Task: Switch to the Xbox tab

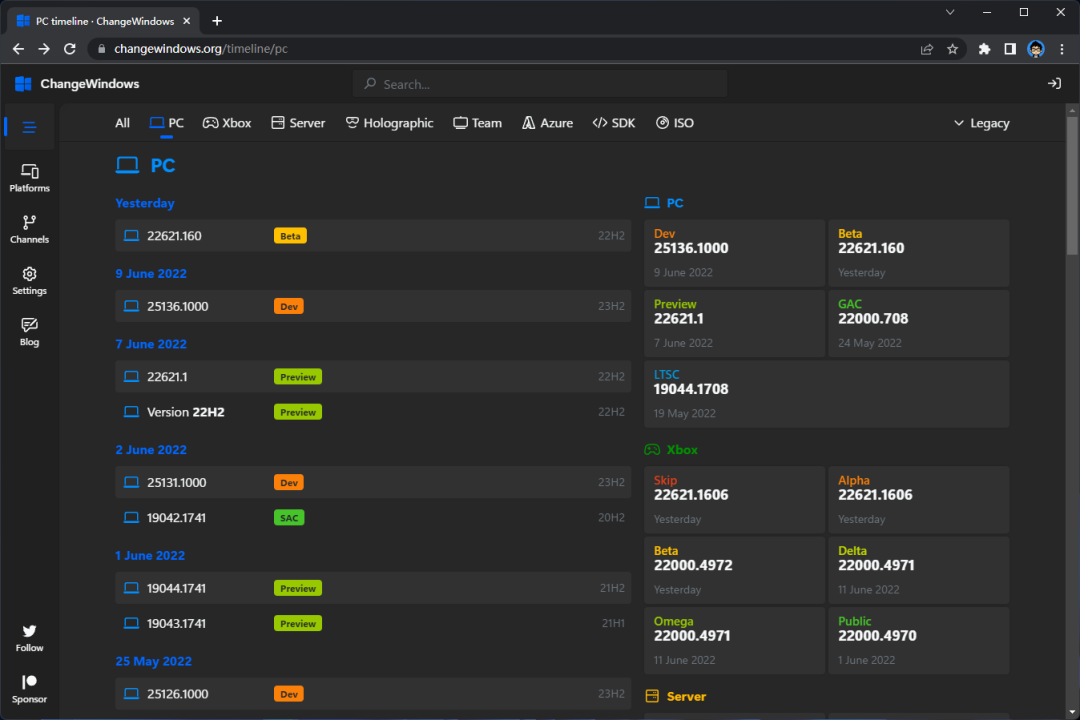Action: pyautogui.click(x=227, y=123)
